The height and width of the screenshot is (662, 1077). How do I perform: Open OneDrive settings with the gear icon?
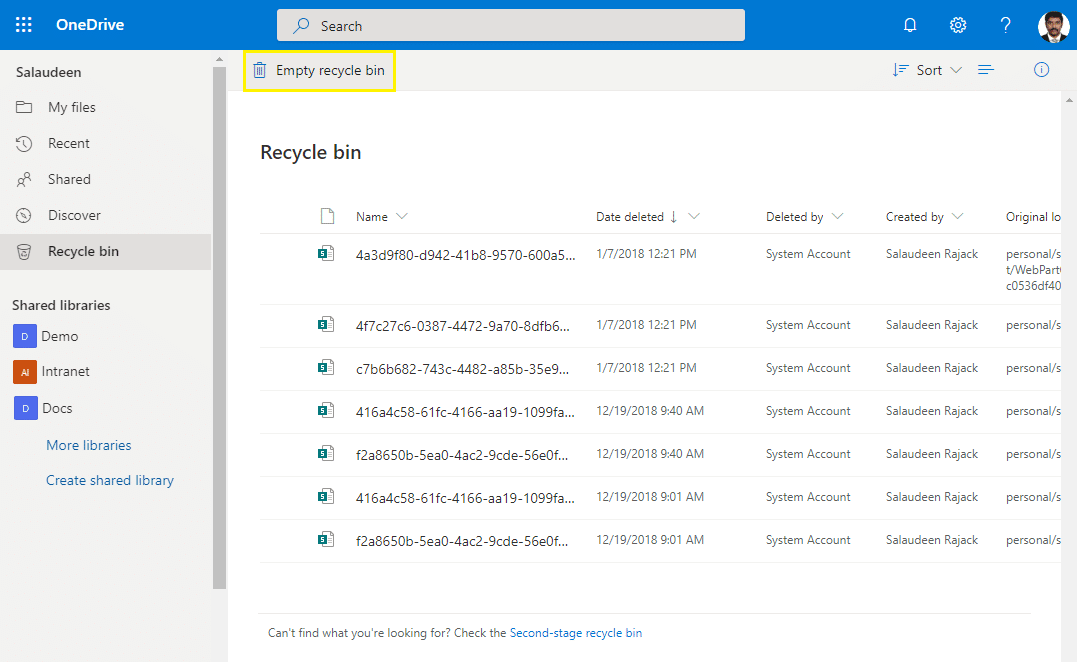tap(957, 25)
